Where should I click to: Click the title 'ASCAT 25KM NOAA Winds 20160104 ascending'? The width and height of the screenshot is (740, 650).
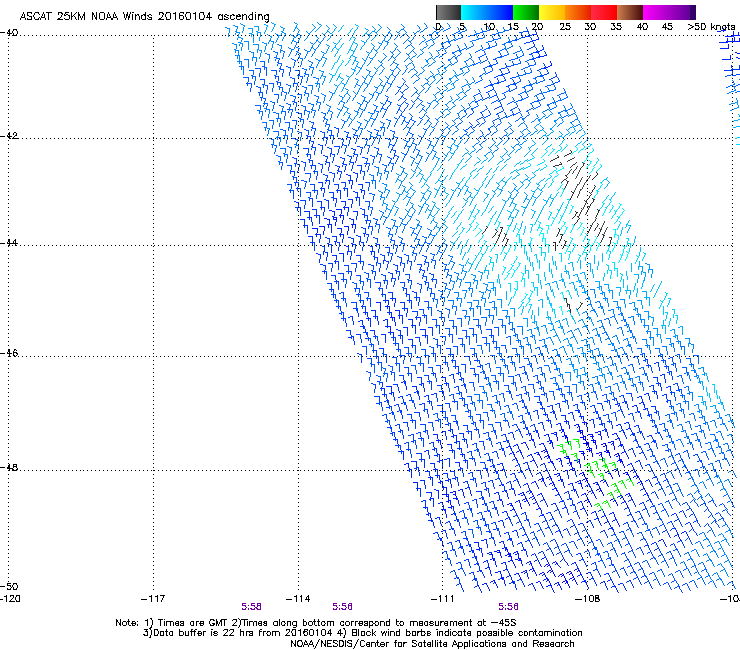[144, 17]
